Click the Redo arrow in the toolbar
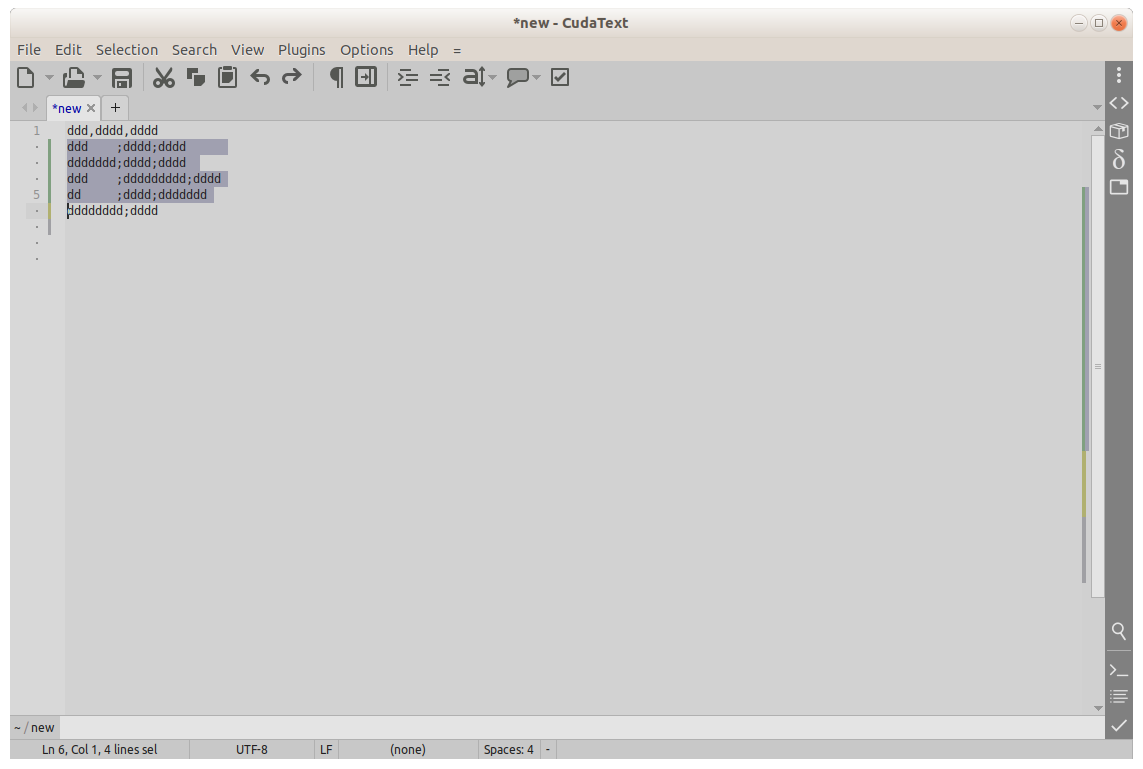The height and width of the screenshot is (769, 1143). click(x=291, y=77)
